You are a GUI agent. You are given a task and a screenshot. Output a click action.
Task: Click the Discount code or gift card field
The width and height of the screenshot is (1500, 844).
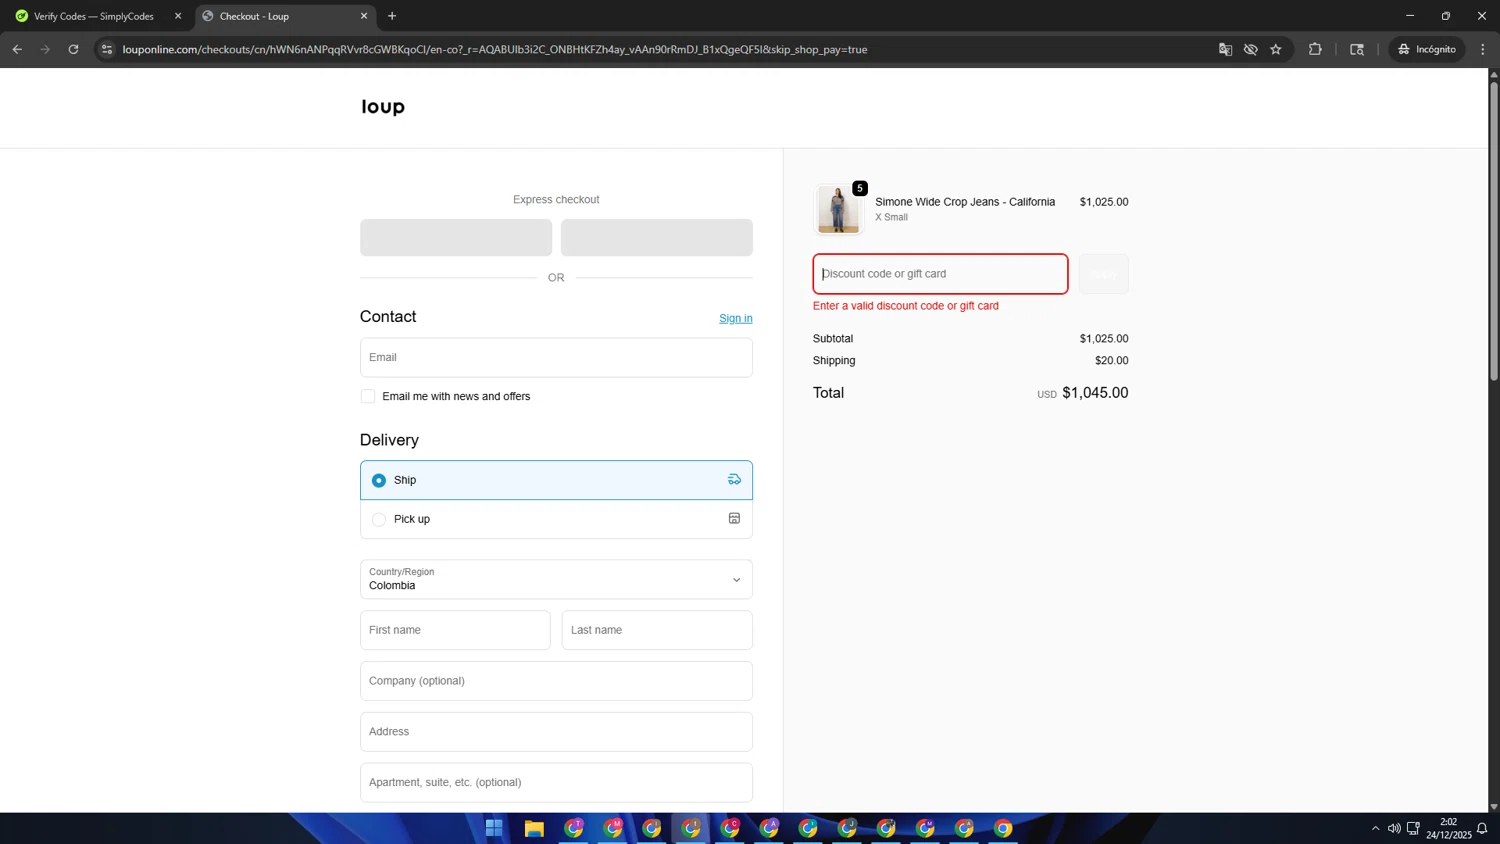pos(940,274)
